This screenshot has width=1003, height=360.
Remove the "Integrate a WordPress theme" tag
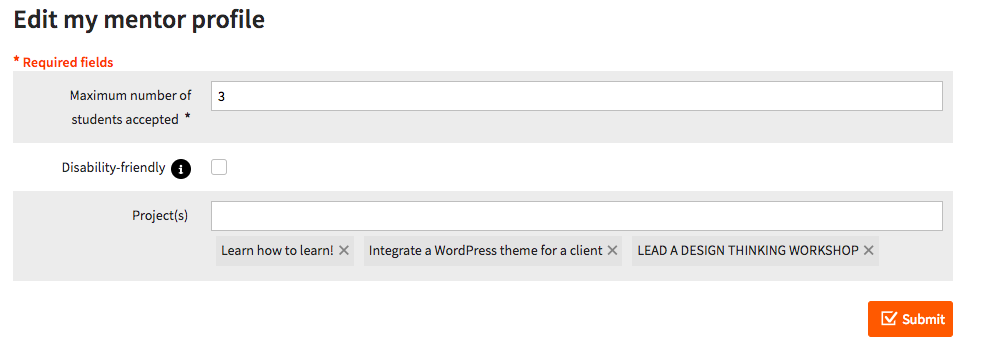click(x=612, y=251)
